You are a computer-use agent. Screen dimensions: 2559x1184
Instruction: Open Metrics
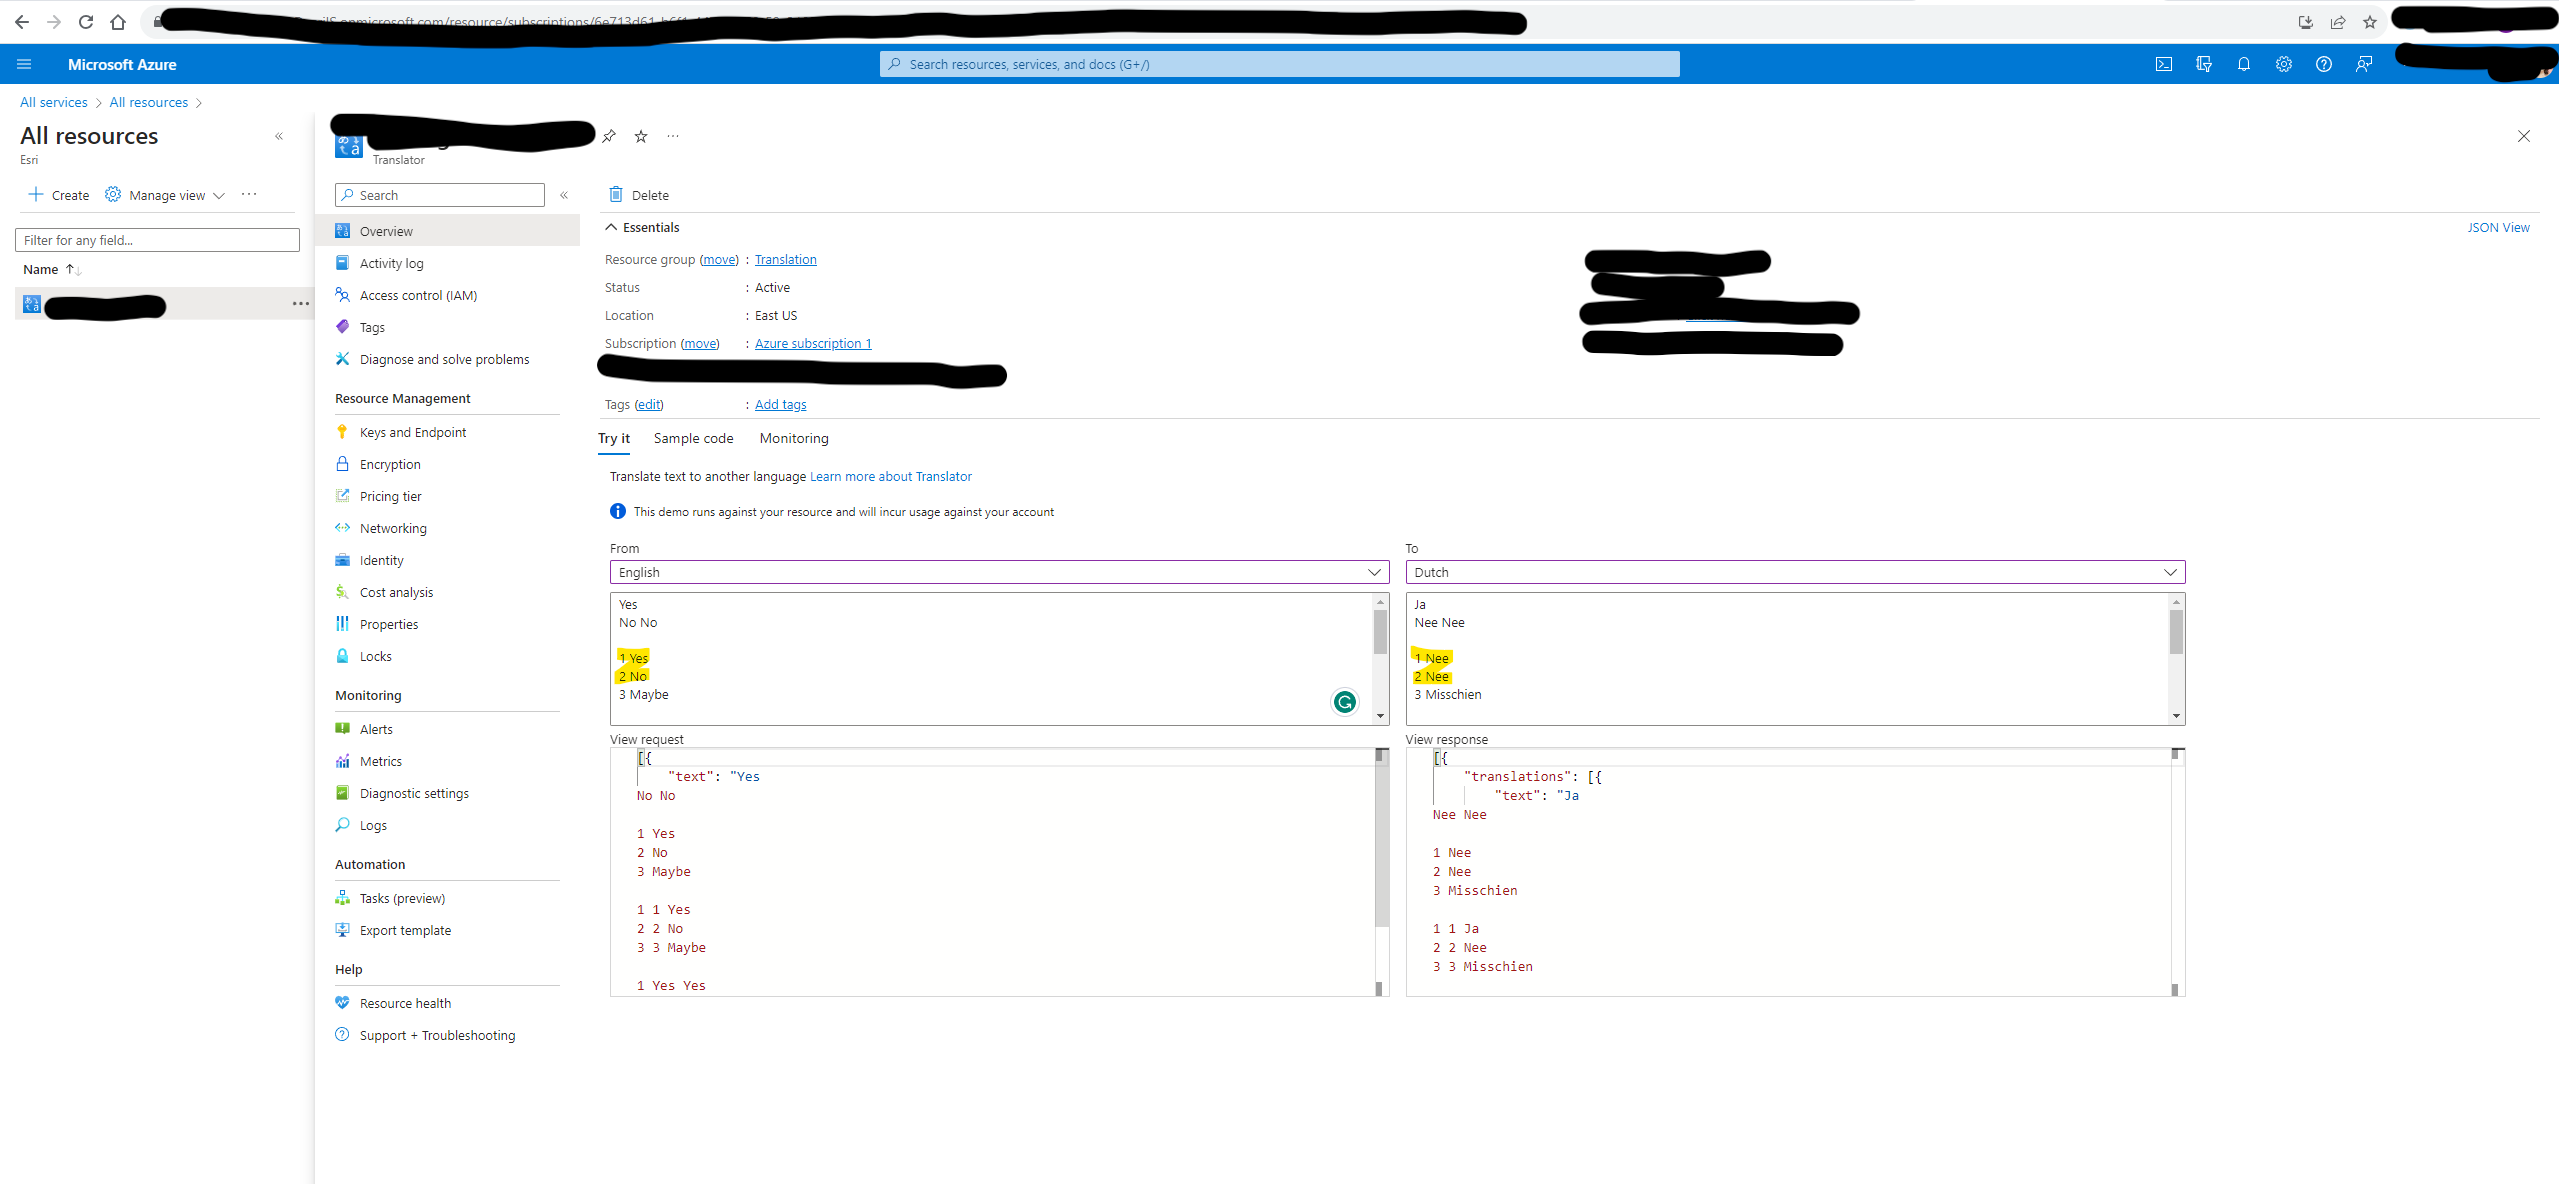[x=380, y=761]
